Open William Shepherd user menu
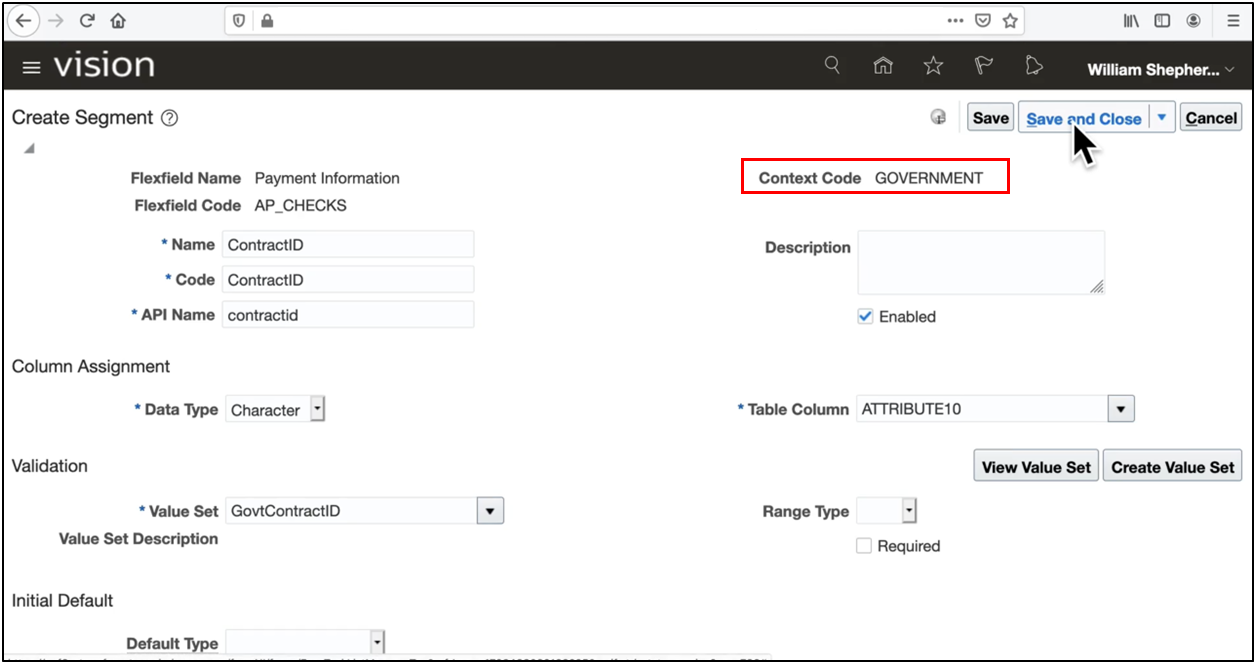 [x=1160, y=69]
